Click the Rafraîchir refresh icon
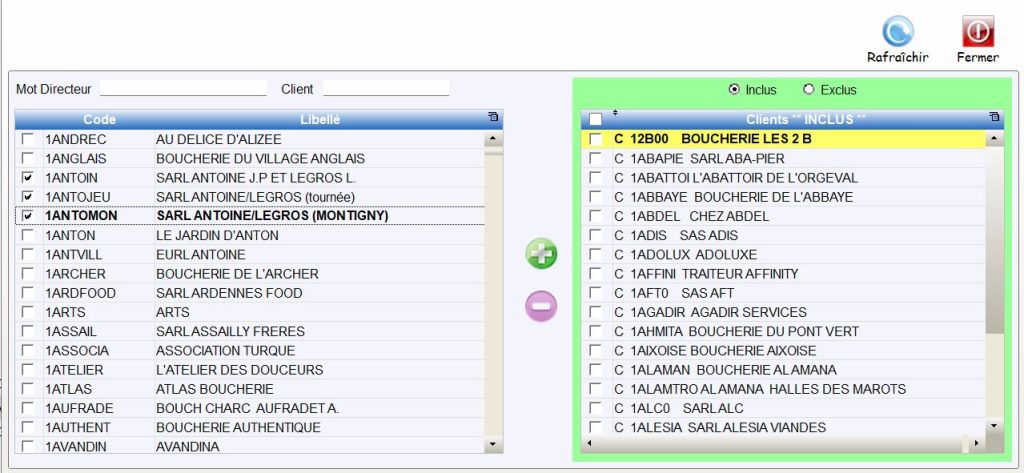Screen dimensions: 1024x473 897,32
